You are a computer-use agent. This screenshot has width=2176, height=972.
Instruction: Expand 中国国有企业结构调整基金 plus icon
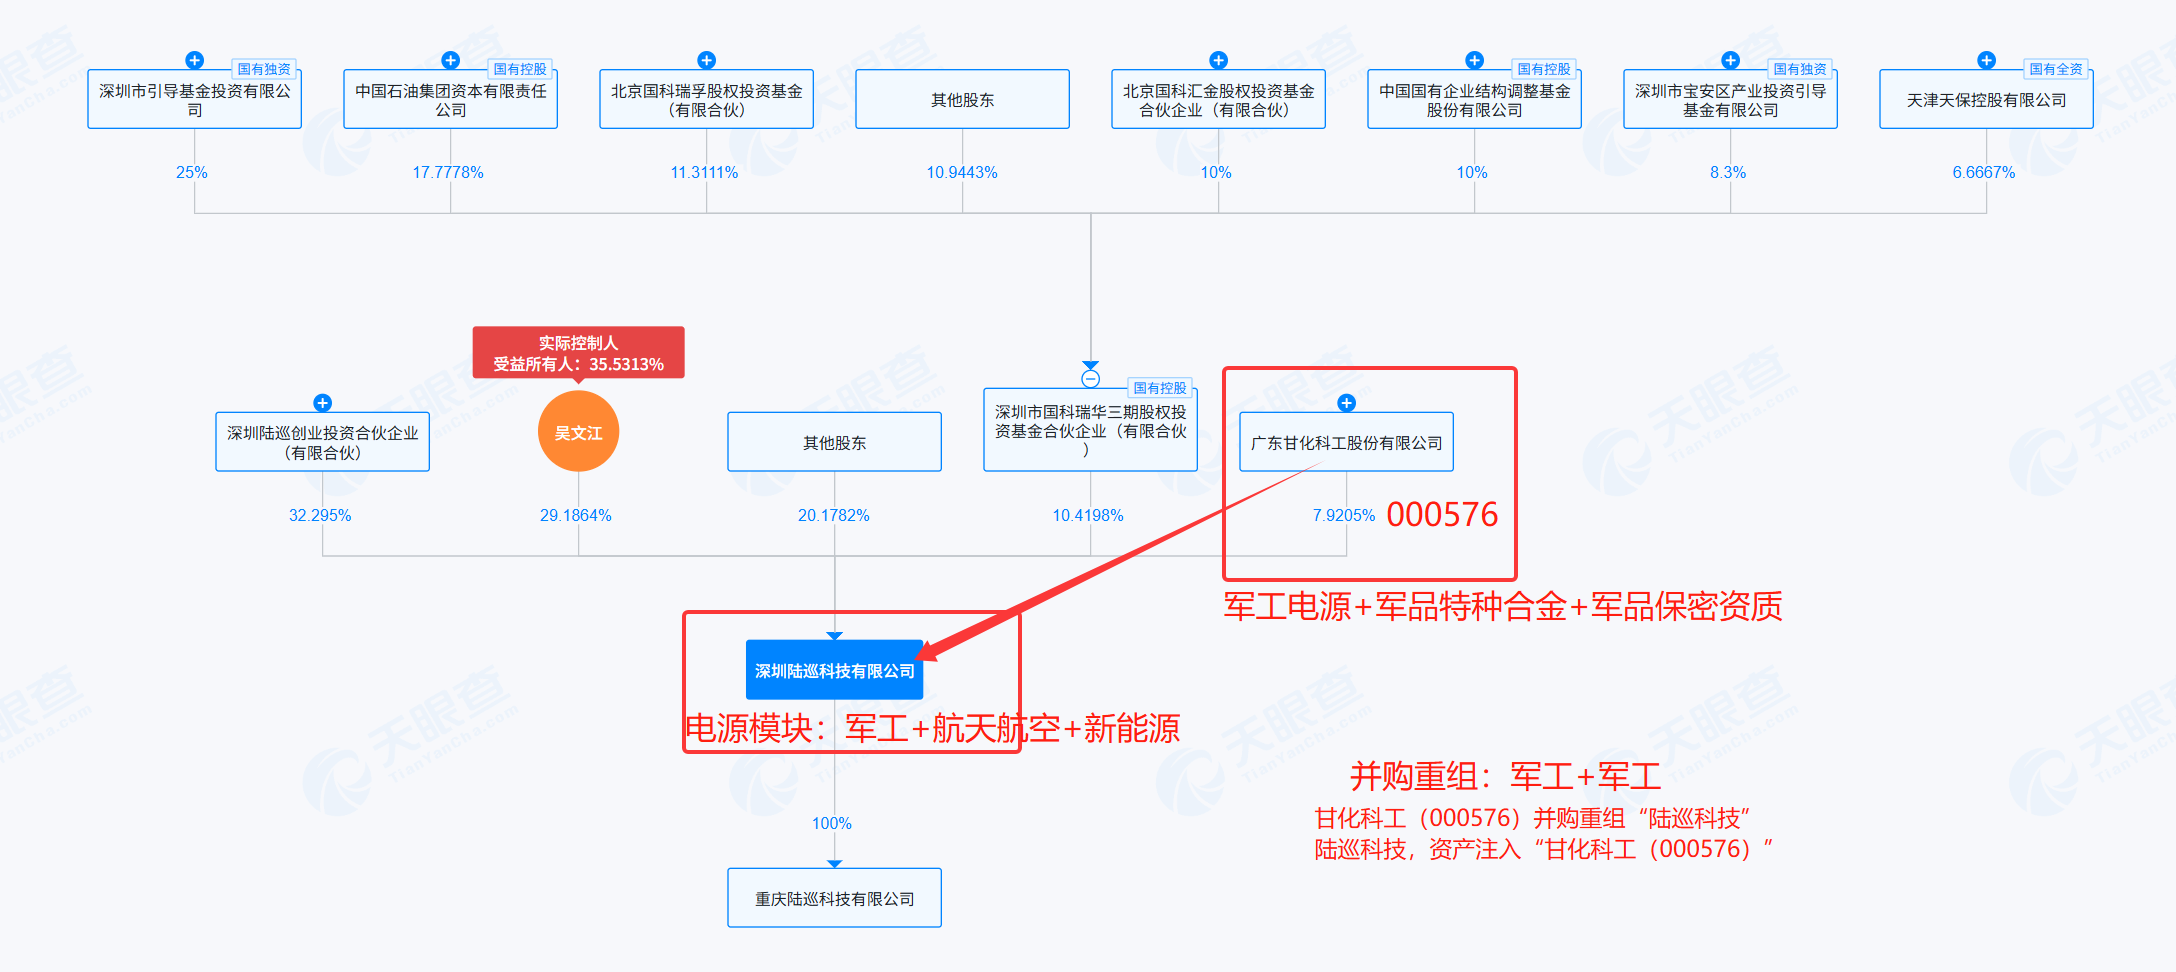tap(1475, 60)
